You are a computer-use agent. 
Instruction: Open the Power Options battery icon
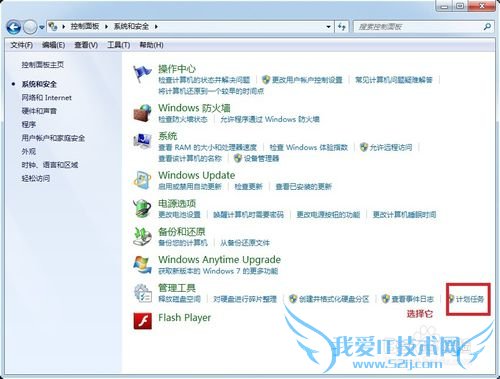tap(142, 208)
